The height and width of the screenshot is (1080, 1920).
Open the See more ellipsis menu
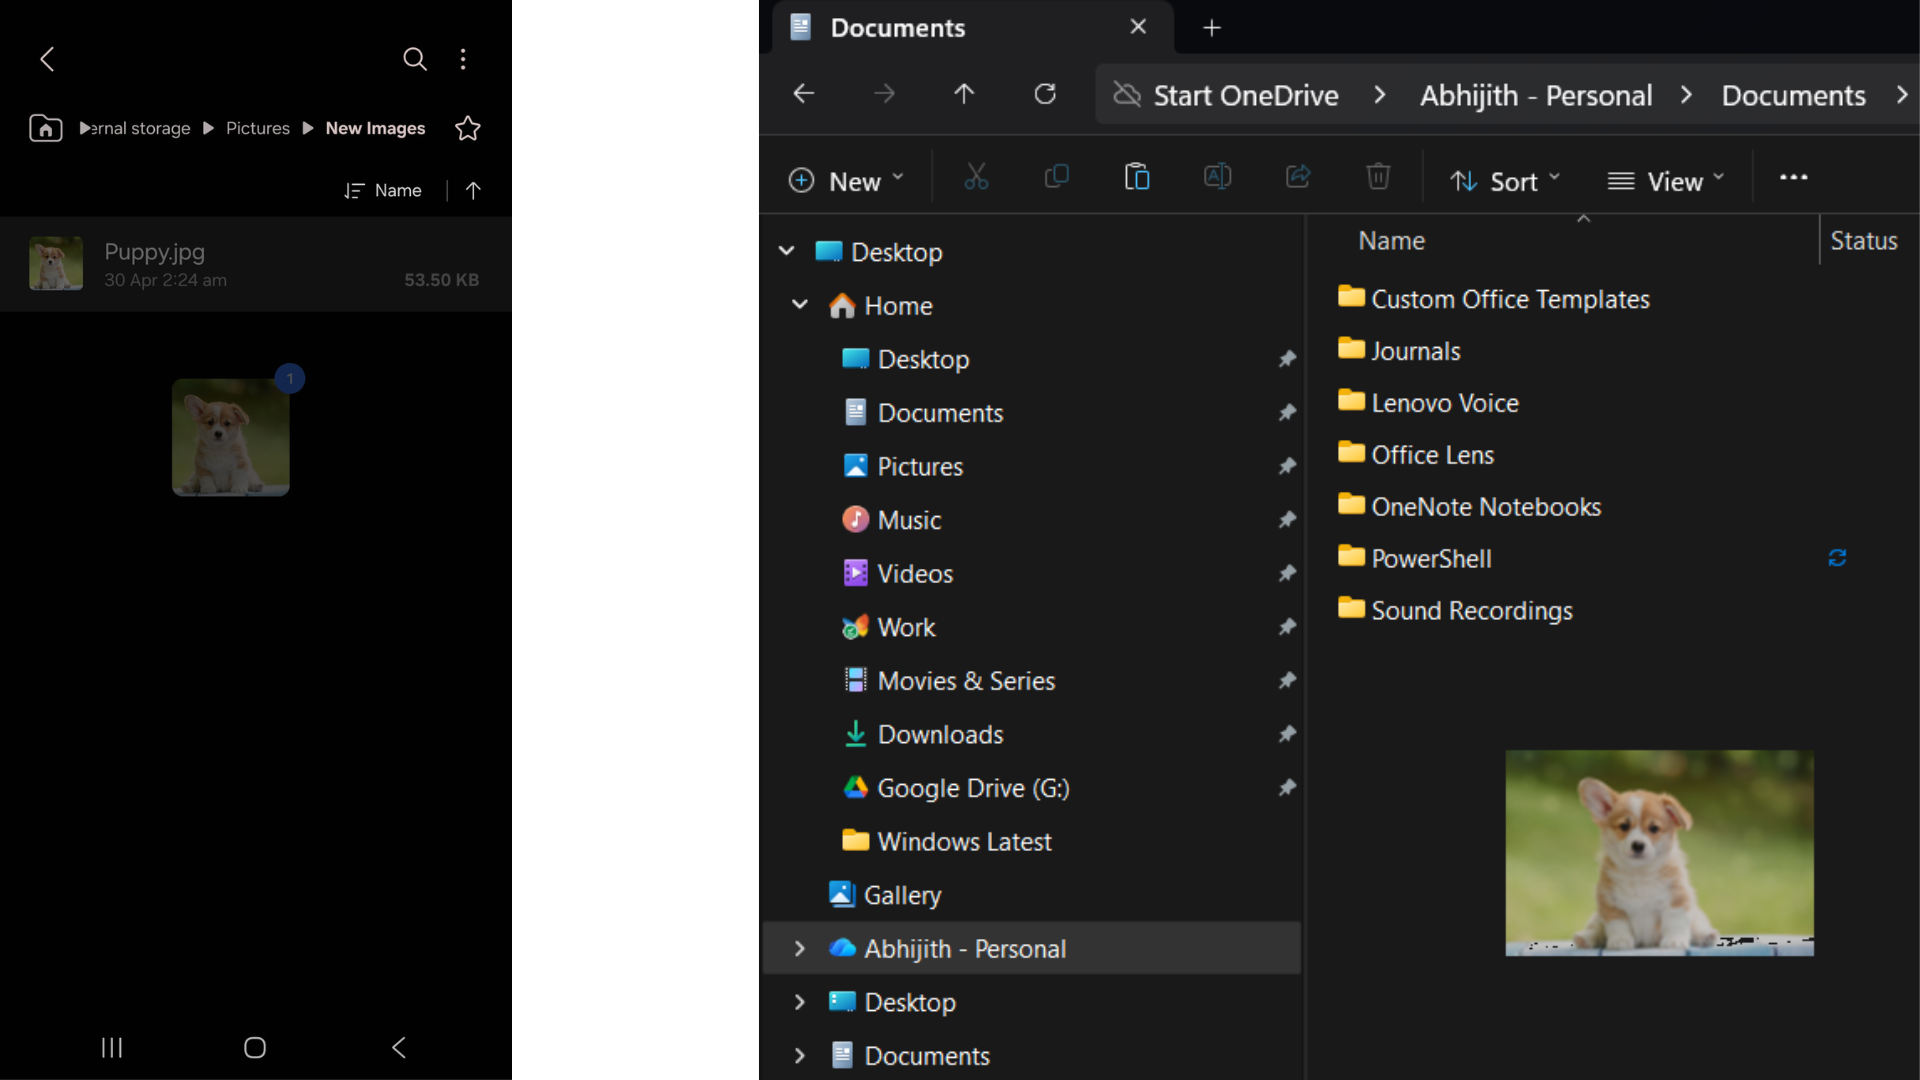tap(1793, 177)
